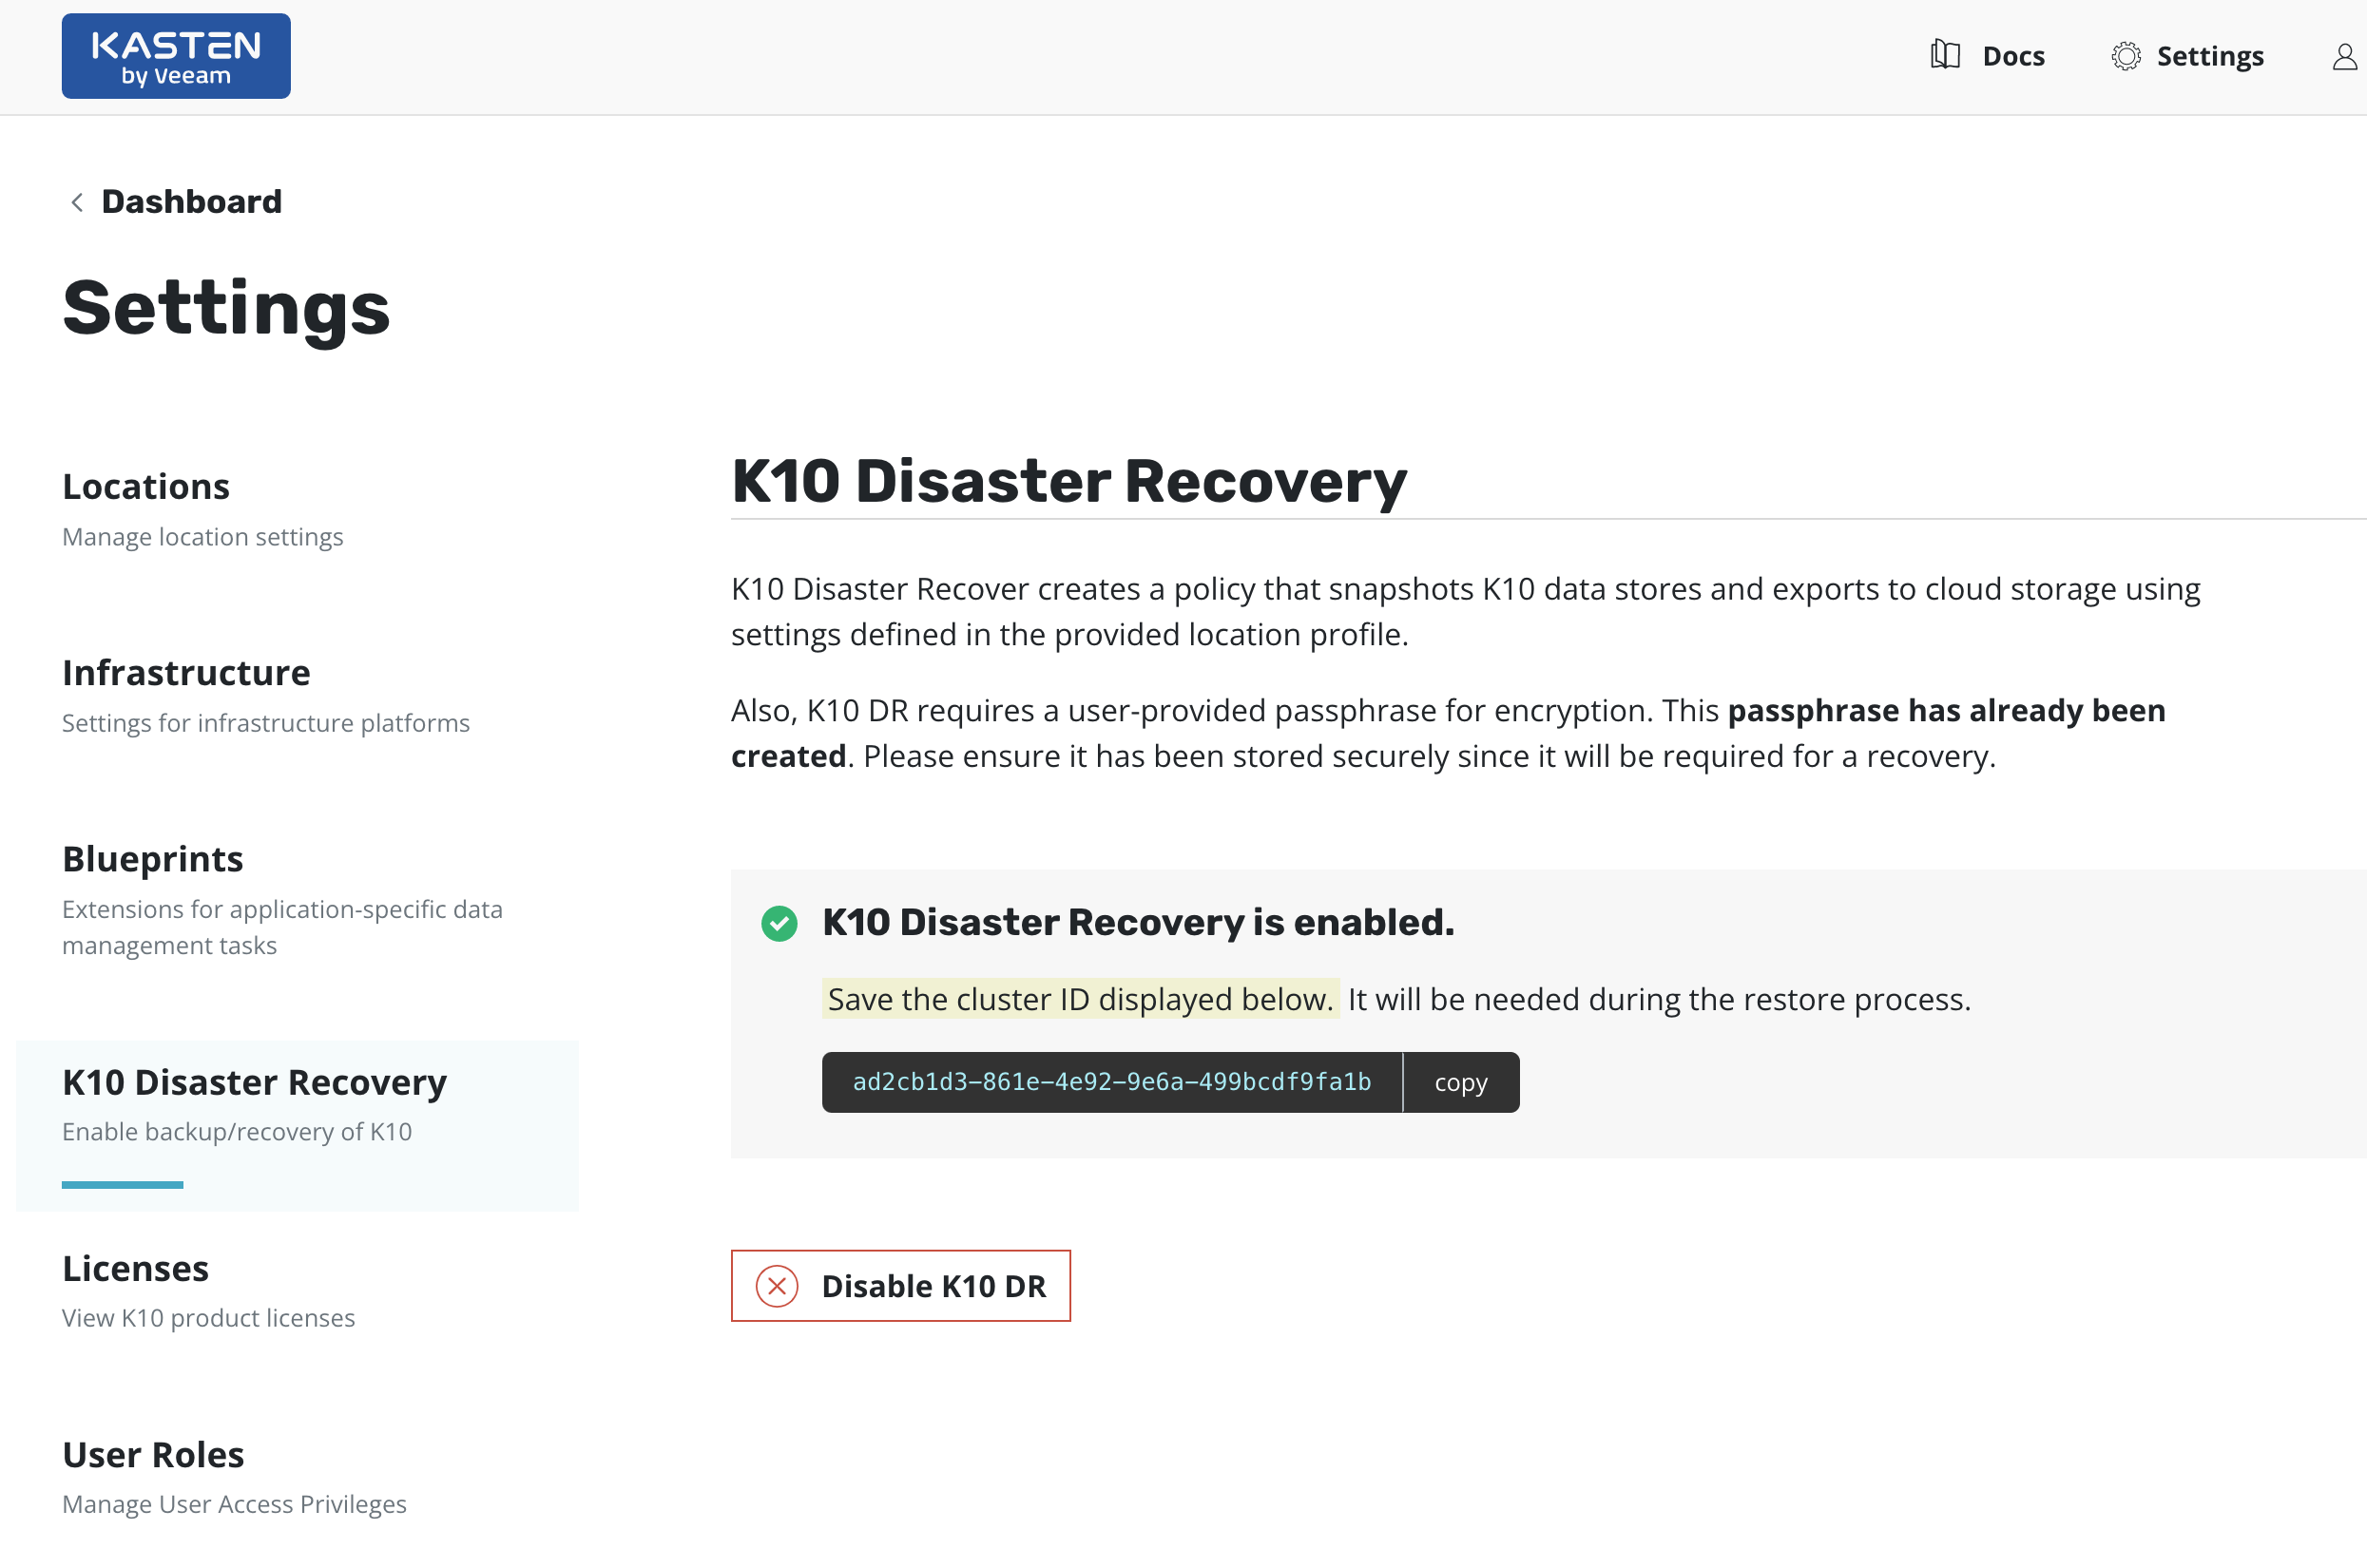
Task: Open the Docs link
Action: coord(2013,56)
